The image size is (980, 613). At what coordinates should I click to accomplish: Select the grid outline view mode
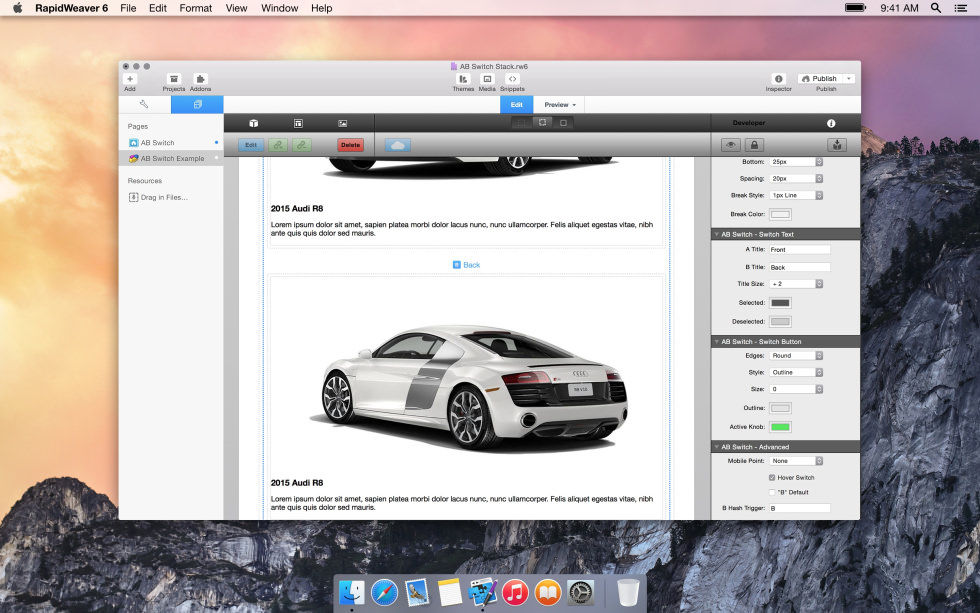point(521,123)
